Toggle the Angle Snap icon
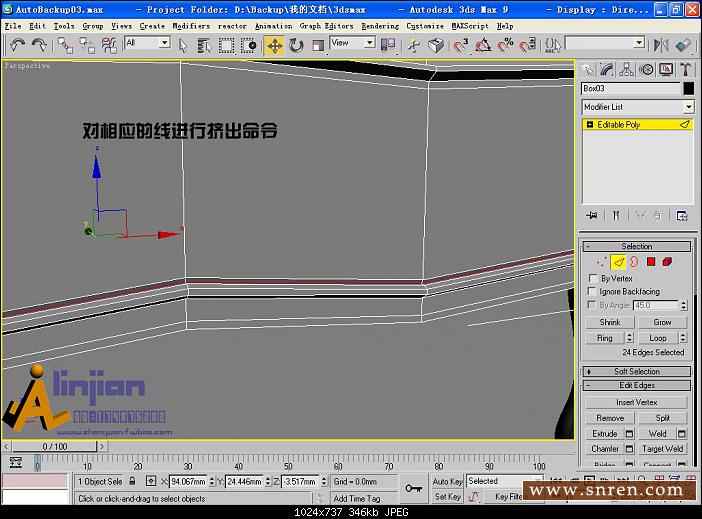This screenshot has width=702, height=519. [x=483, y=45]
